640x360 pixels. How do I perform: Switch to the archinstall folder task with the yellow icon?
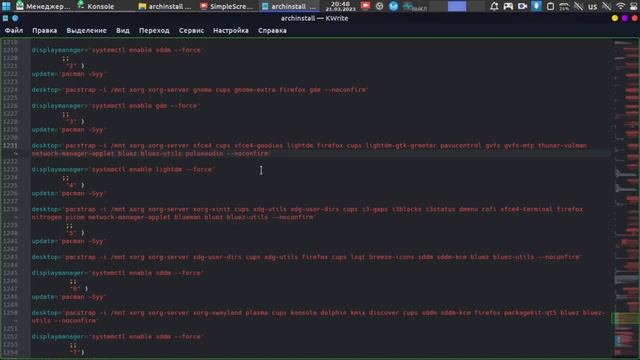pyautogui.click(x=165, y=6)
